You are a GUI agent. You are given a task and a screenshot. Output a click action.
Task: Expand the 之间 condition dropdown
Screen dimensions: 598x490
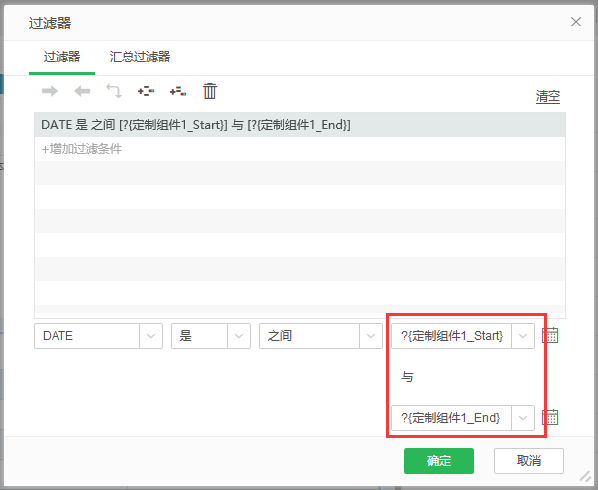point(370,336)
